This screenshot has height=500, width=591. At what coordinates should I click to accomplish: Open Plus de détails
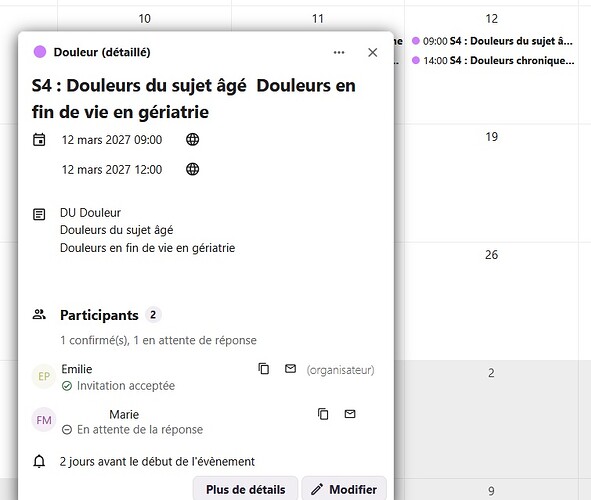coord(245,489)
